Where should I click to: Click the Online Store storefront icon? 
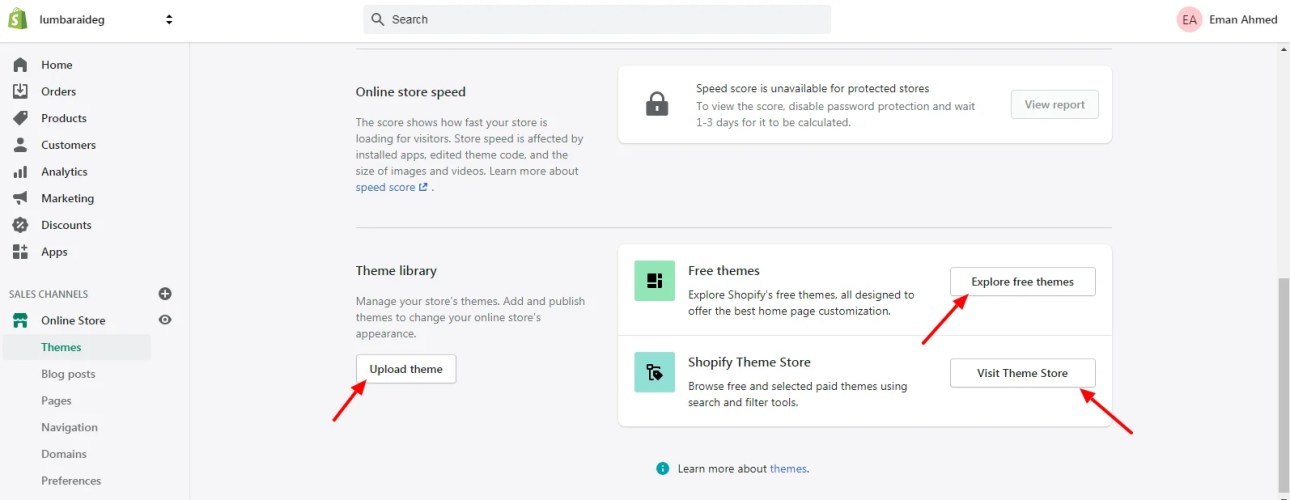click(20, 321)
